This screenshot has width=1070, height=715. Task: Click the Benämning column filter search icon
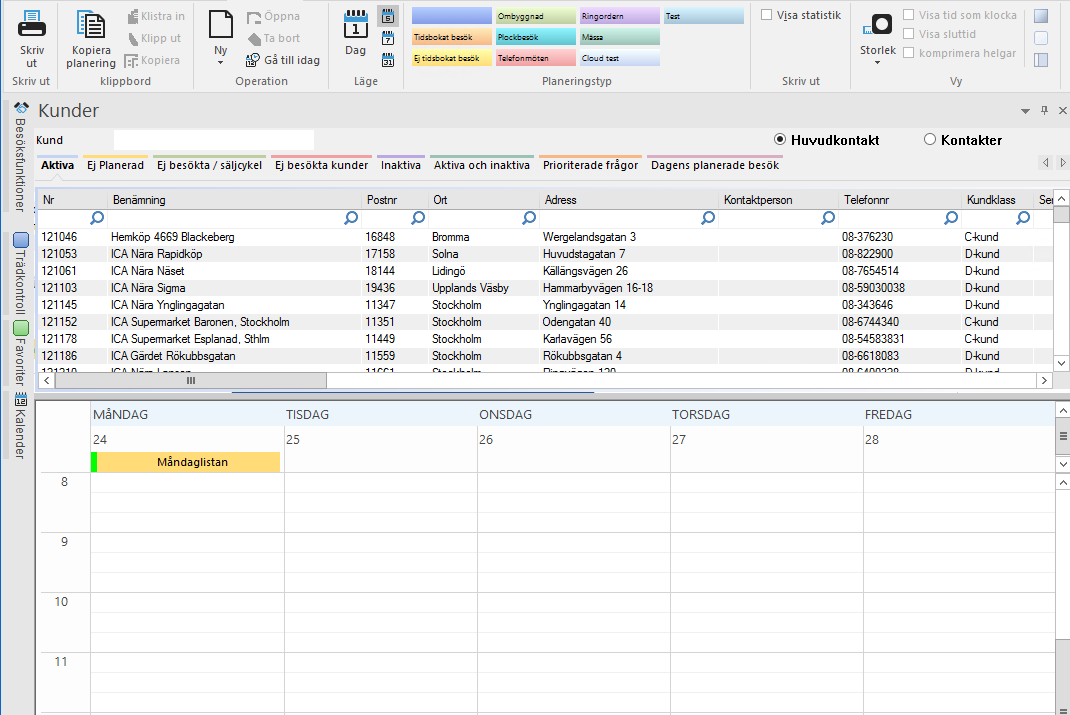(351, 218)
